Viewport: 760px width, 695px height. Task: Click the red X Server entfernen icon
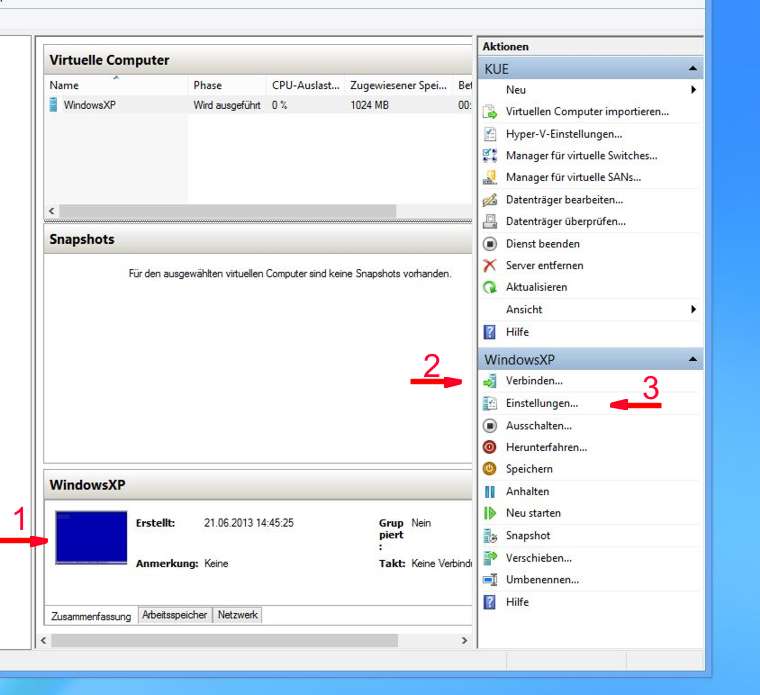490,265
